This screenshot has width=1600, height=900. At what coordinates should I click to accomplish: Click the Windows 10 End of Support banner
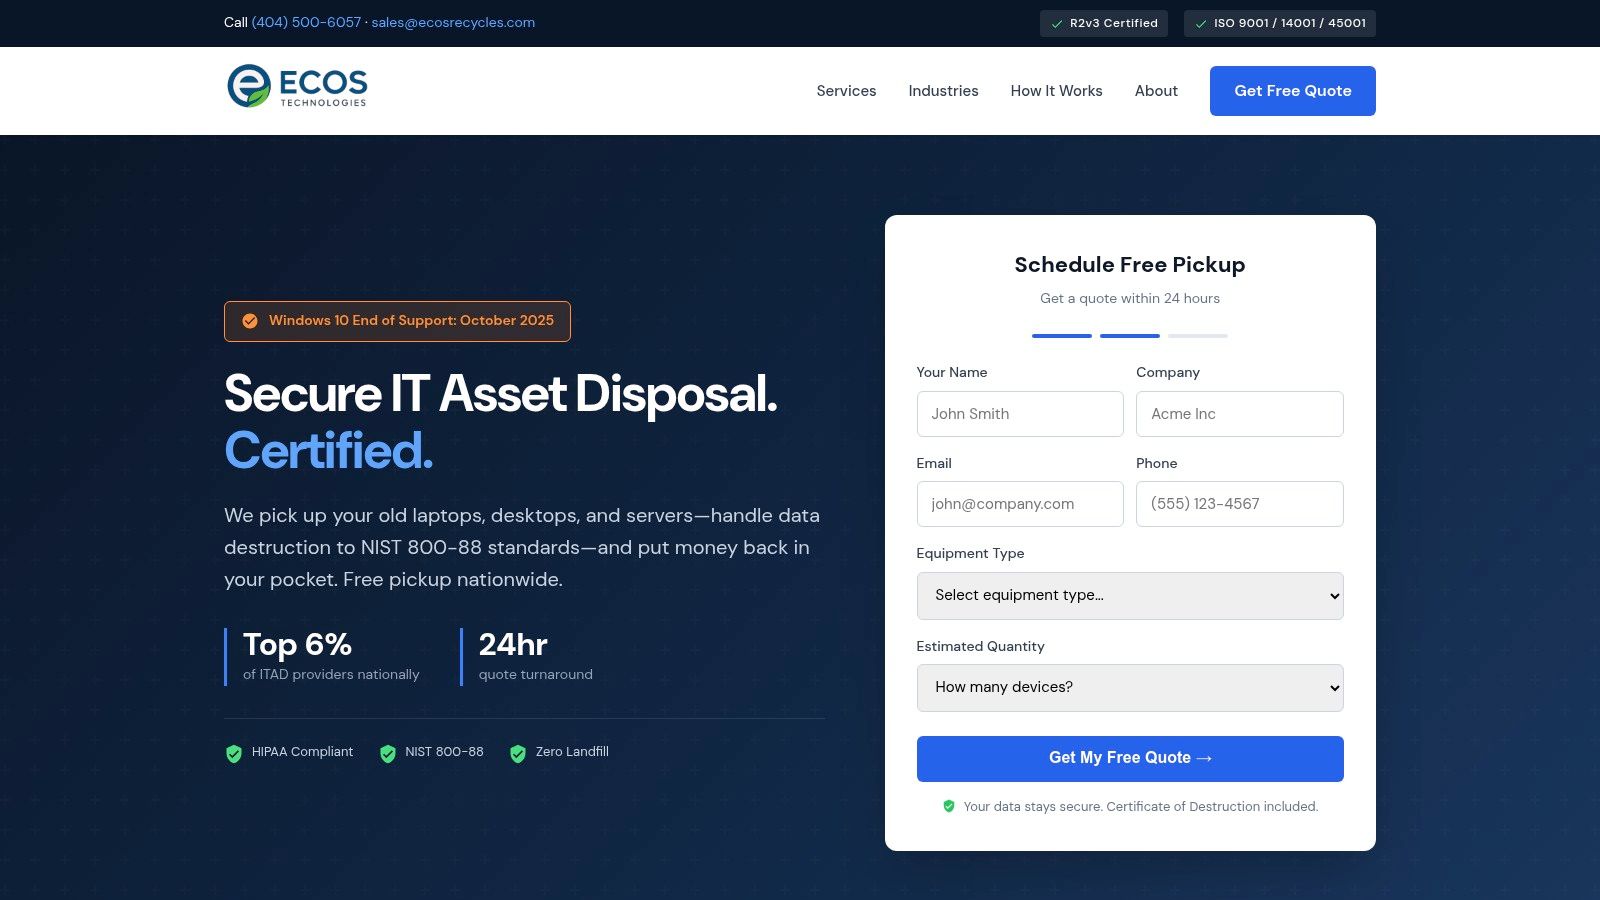coord(397,321)
